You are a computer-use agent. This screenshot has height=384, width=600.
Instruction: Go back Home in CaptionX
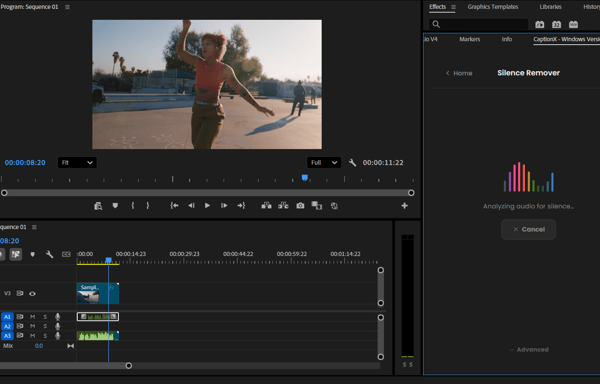point(459,73)
